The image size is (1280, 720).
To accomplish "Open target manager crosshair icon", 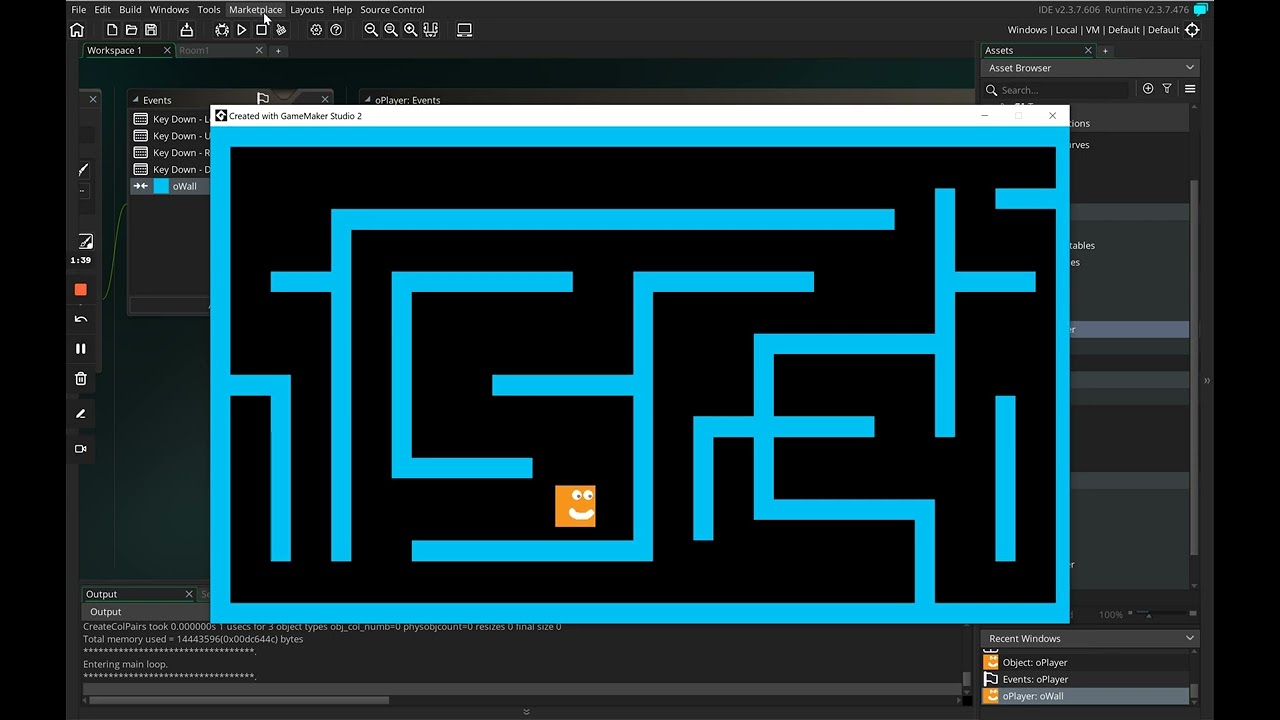I will click(1192, 30).
